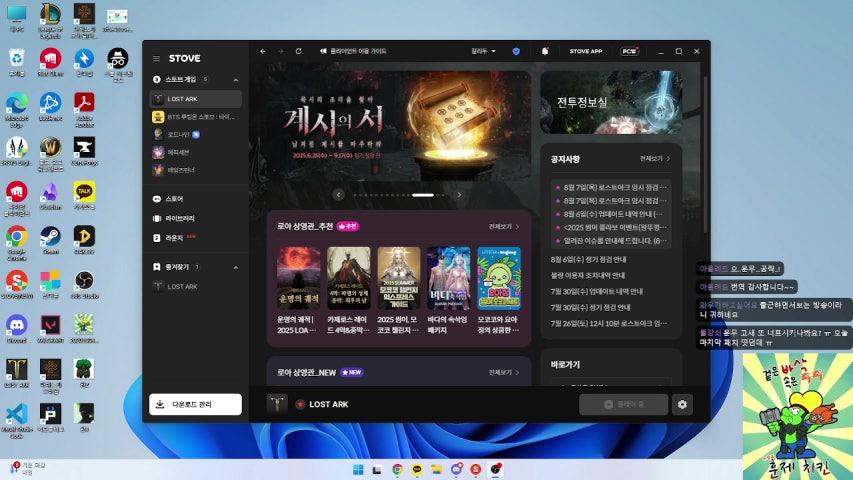
Task: Open Chrome from the taskbar
Action: click(398, 470)
